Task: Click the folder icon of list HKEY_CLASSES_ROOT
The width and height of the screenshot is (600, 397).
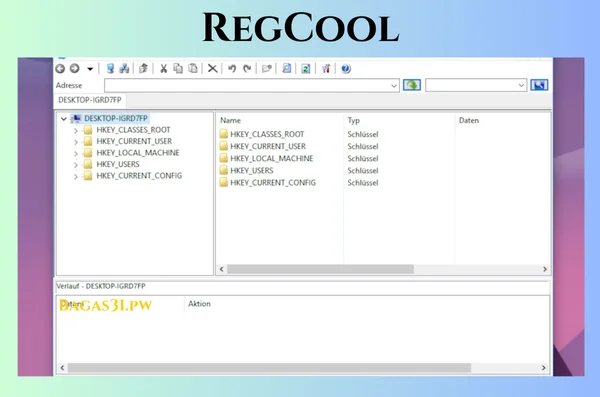Action: tap(223, 134)
